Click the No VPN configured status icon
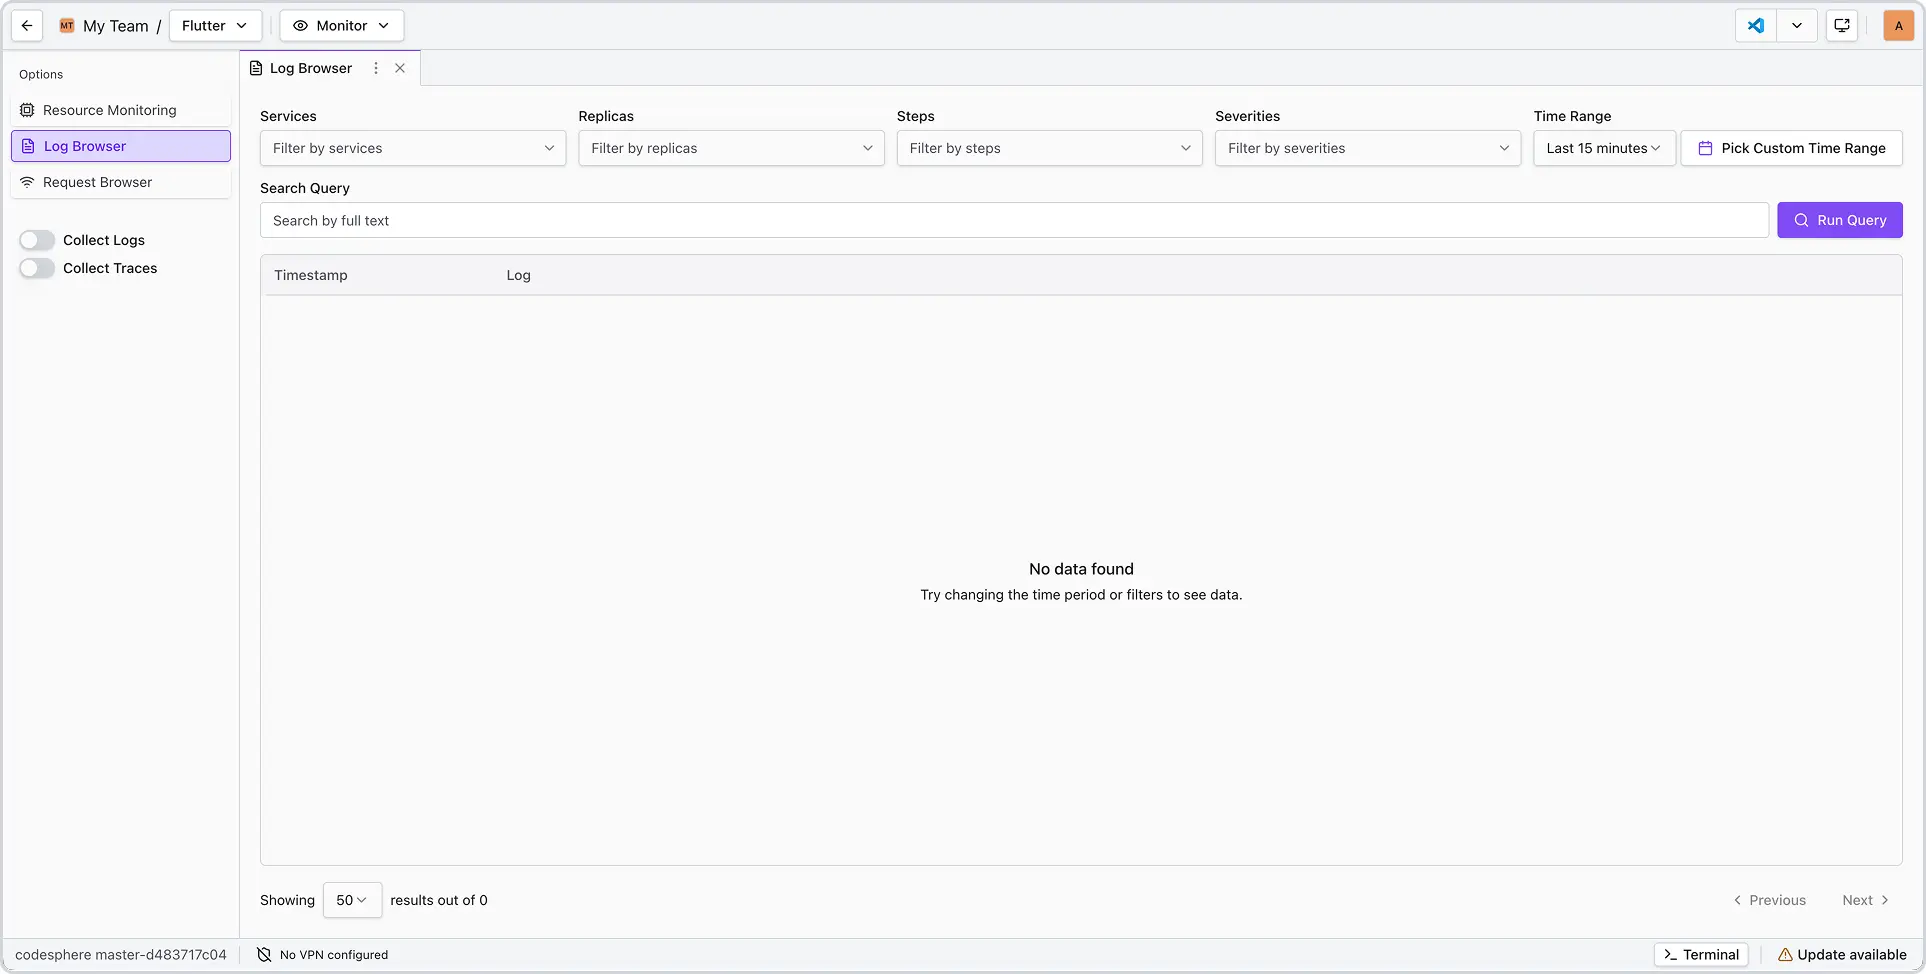The height and width of the screenshot is (974, 1926). (262, 954)
